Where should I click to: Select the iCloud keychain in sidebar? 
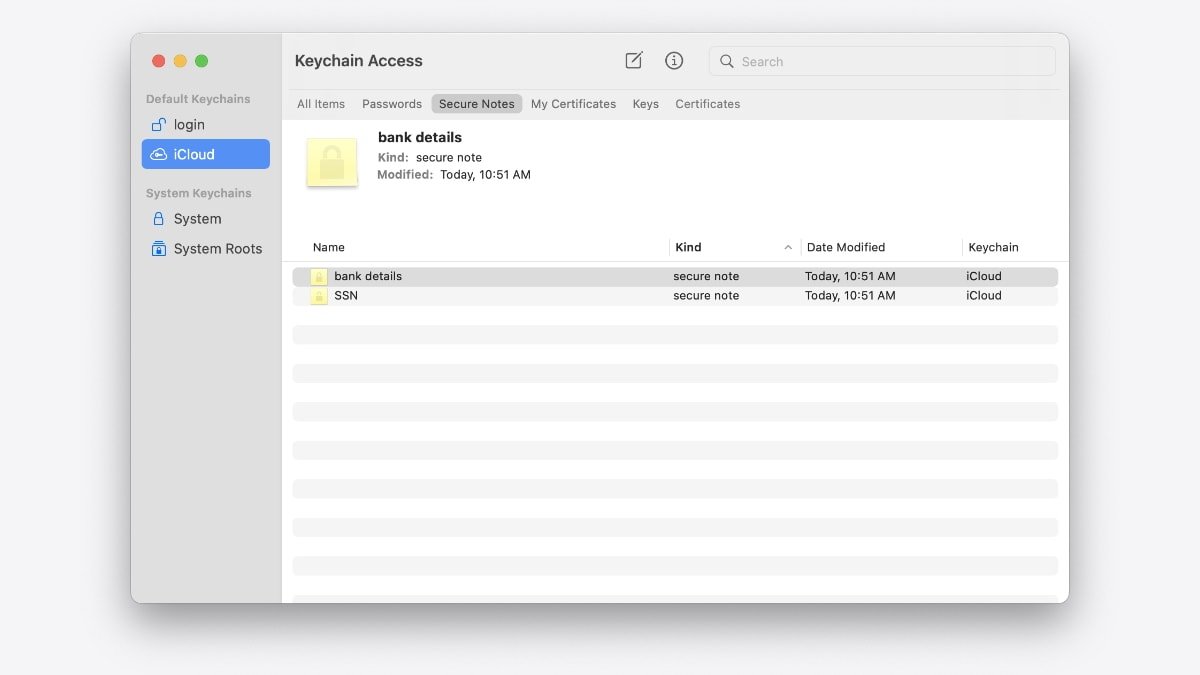click(x=206, y=154)
